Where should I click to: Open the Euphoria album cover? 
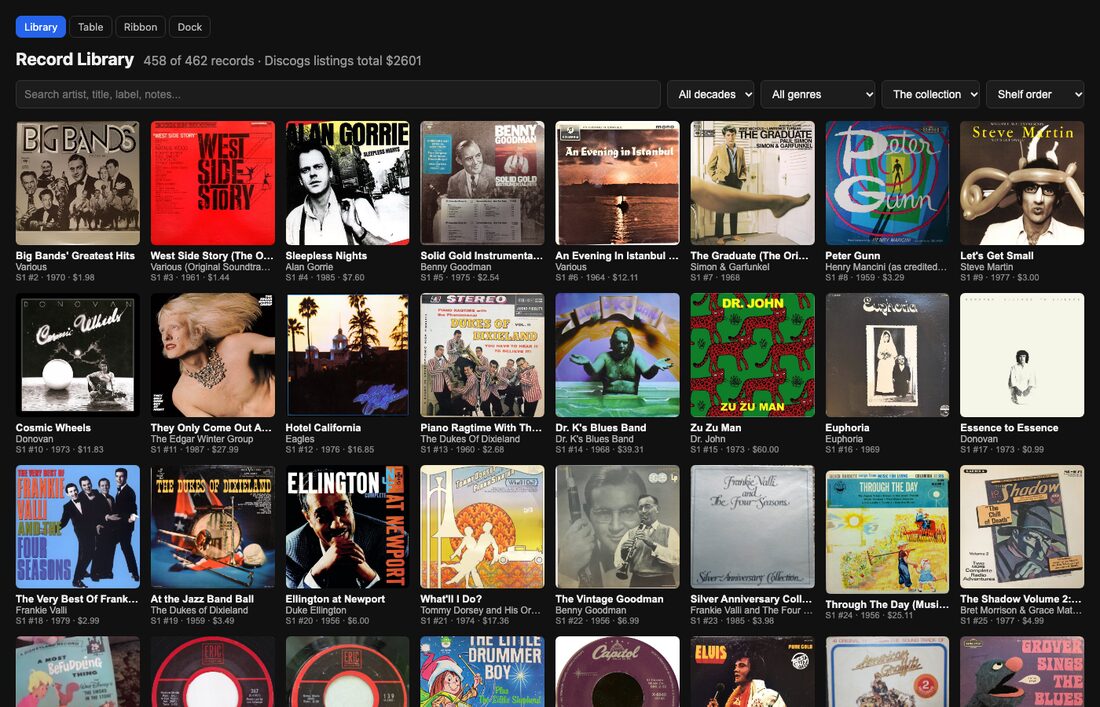pyautogui.click(x=887, y=355)
